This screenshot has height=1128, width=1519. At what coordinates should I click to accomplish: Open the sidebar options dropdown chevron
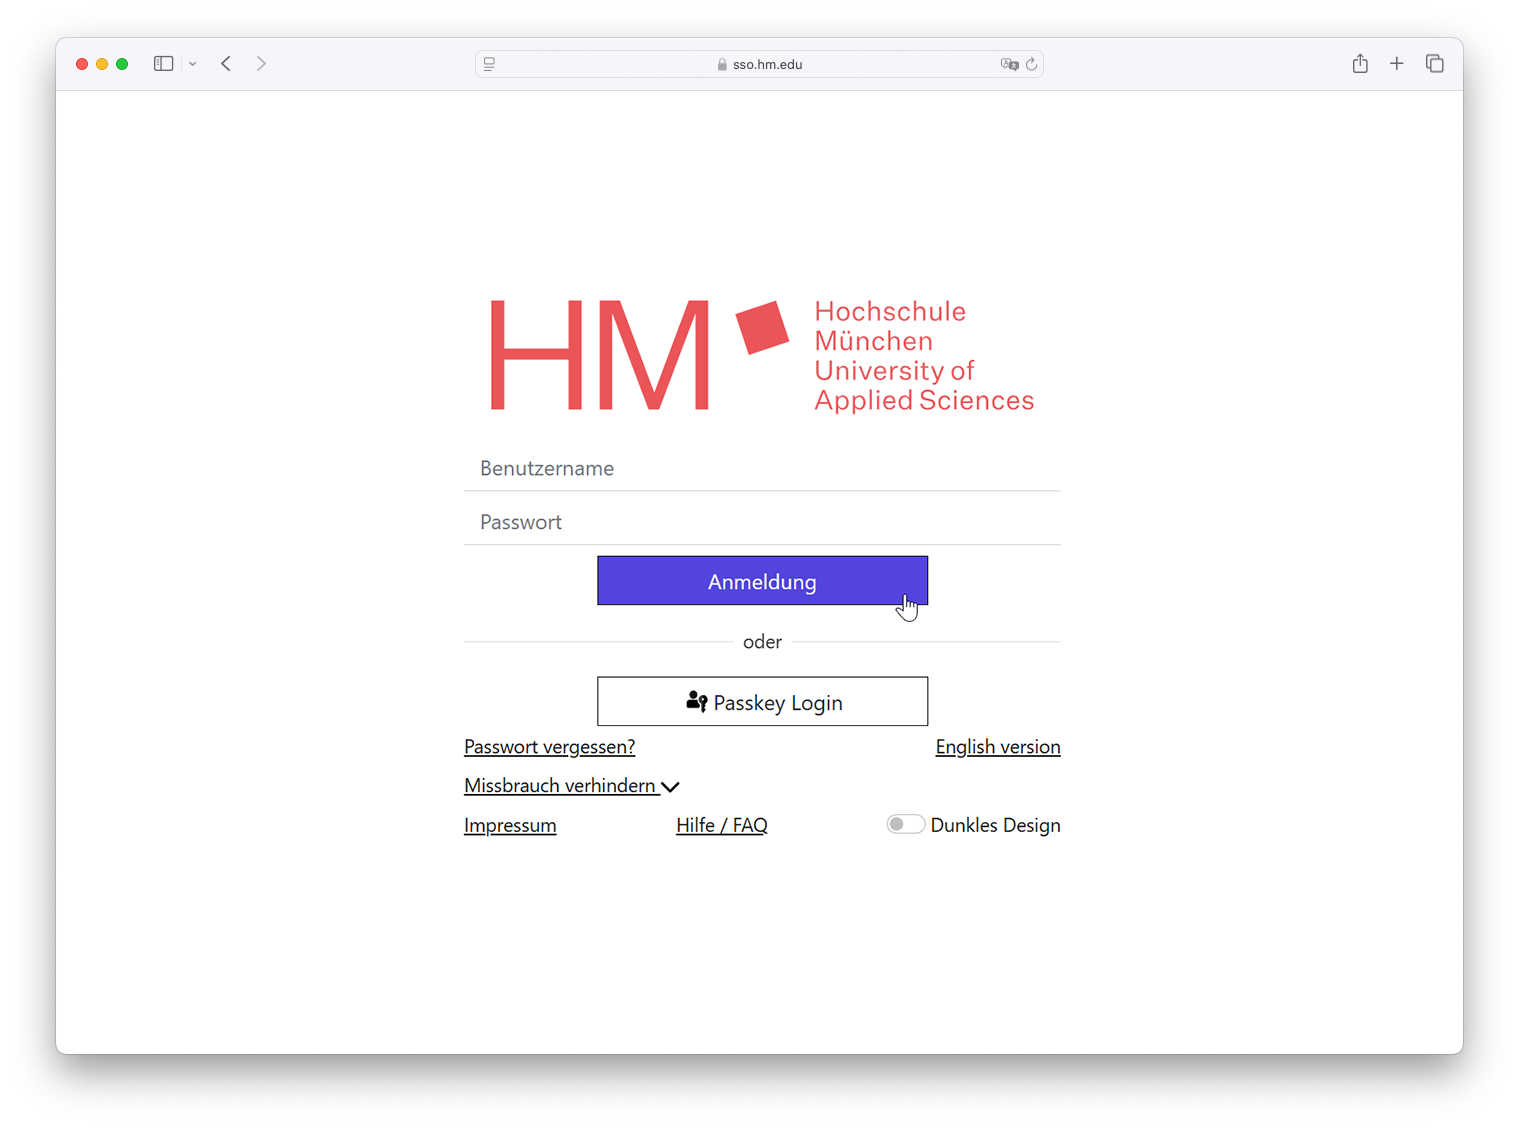(x=193, y=64)
